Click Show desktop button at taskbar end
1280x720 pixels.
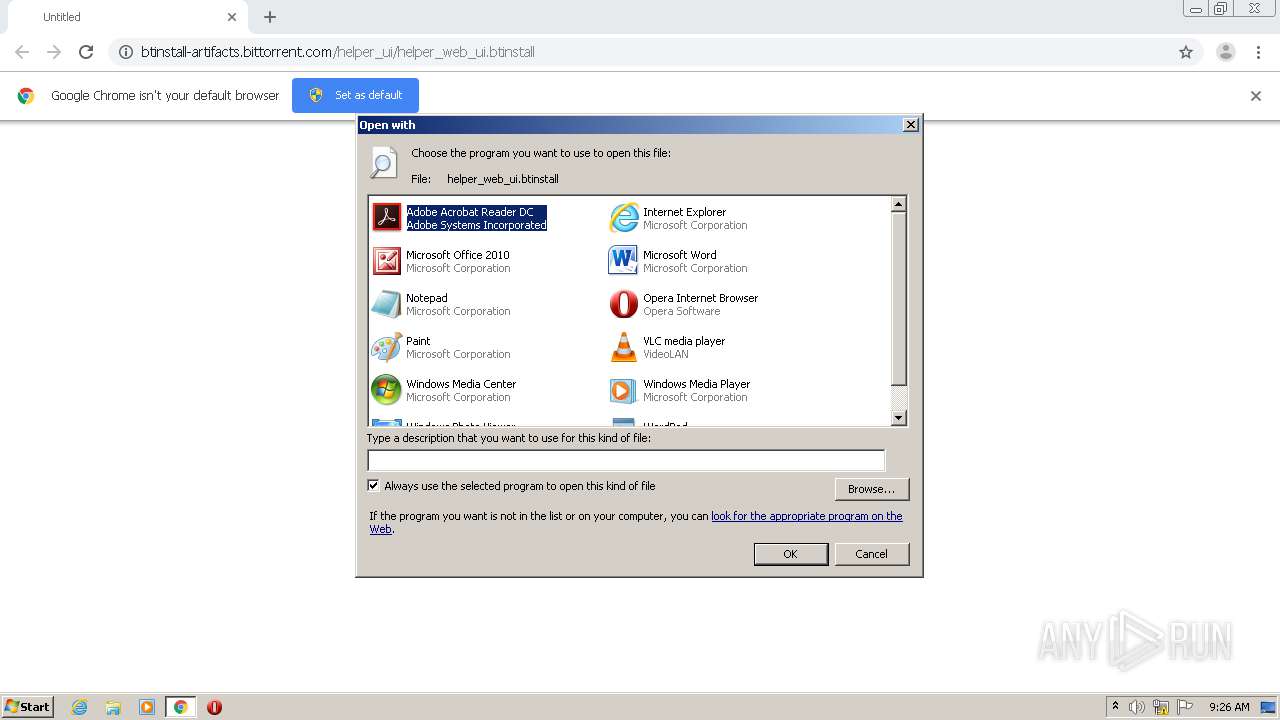1268,707
